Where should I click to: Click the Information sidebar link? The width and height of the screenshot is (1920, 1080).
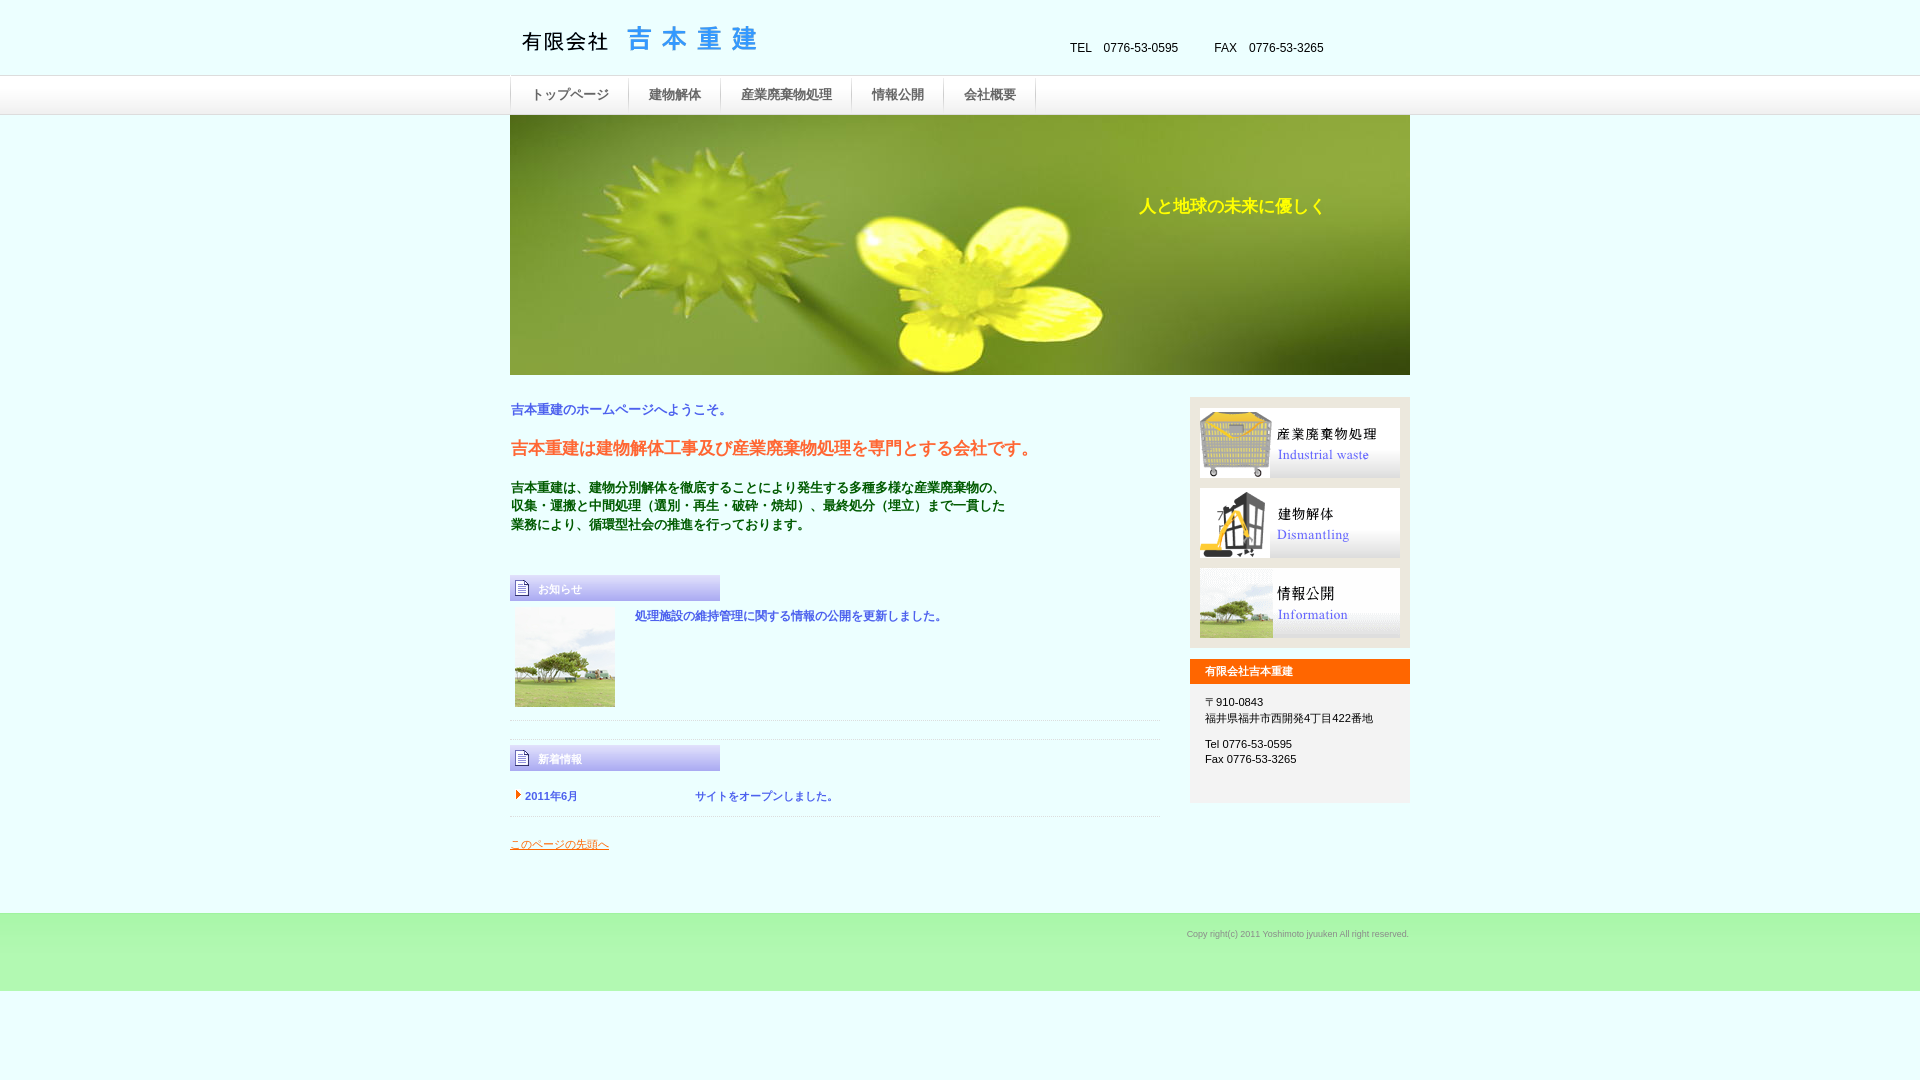pos(1313,614)
